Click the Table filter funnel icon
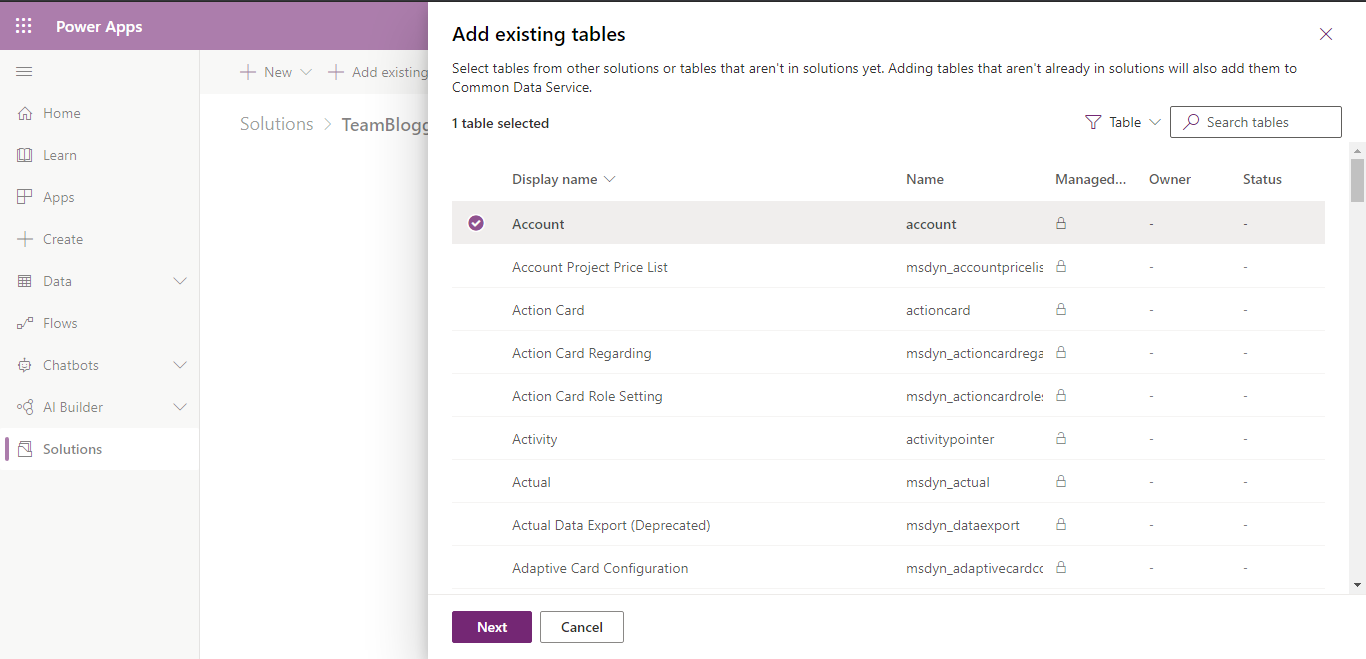Screen dimensions: 1366x659 (1093, 121)
